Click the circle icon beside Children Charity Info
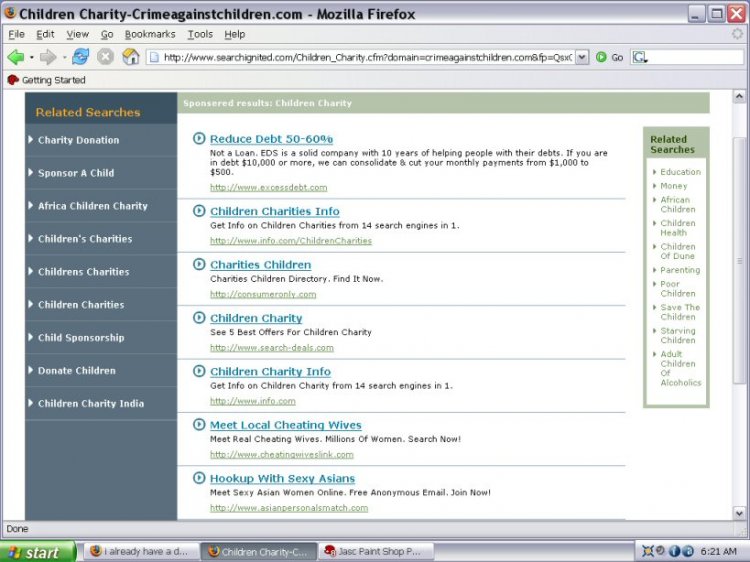 [x=199, y=371]
